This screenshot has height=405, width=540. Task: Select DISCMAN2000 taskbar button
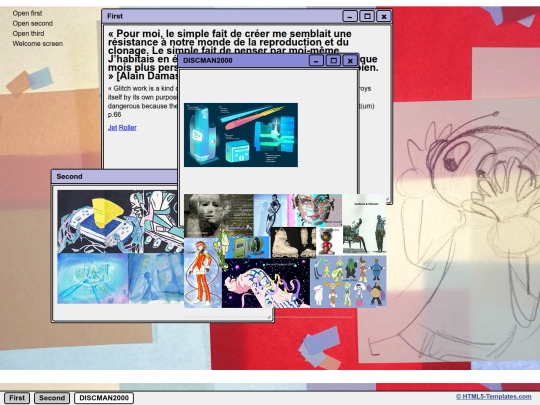tap(104, 398)
